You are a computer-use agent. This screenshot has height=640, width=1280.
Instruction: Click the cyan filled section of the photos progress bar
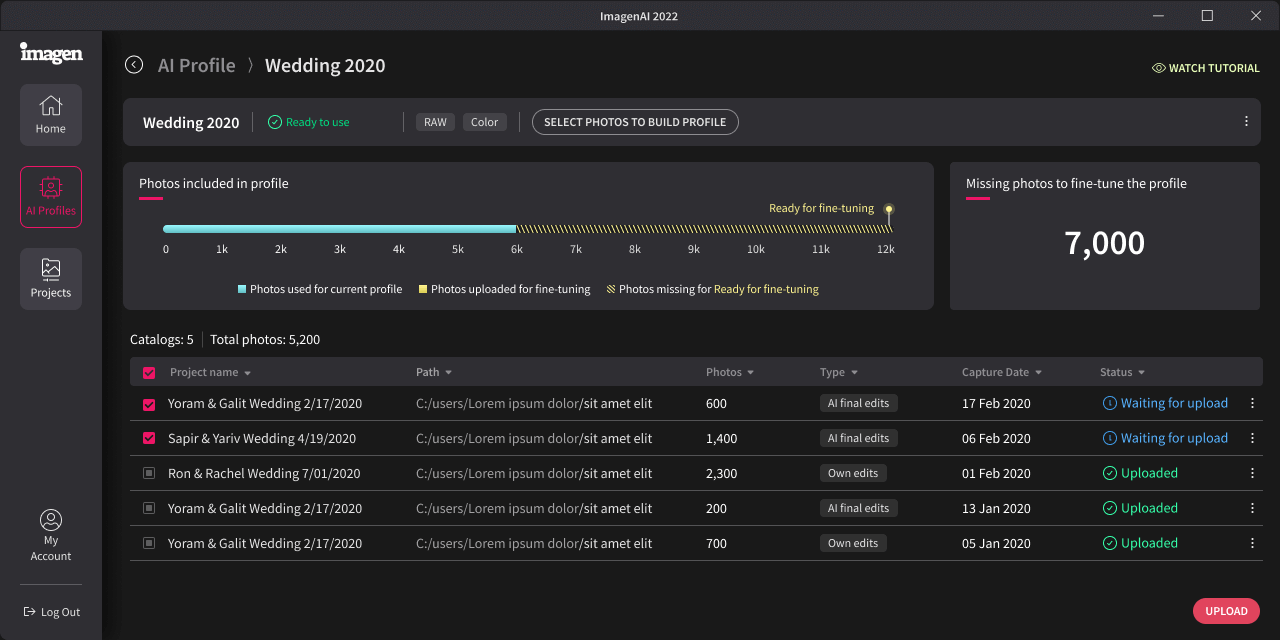click(340, 229)
